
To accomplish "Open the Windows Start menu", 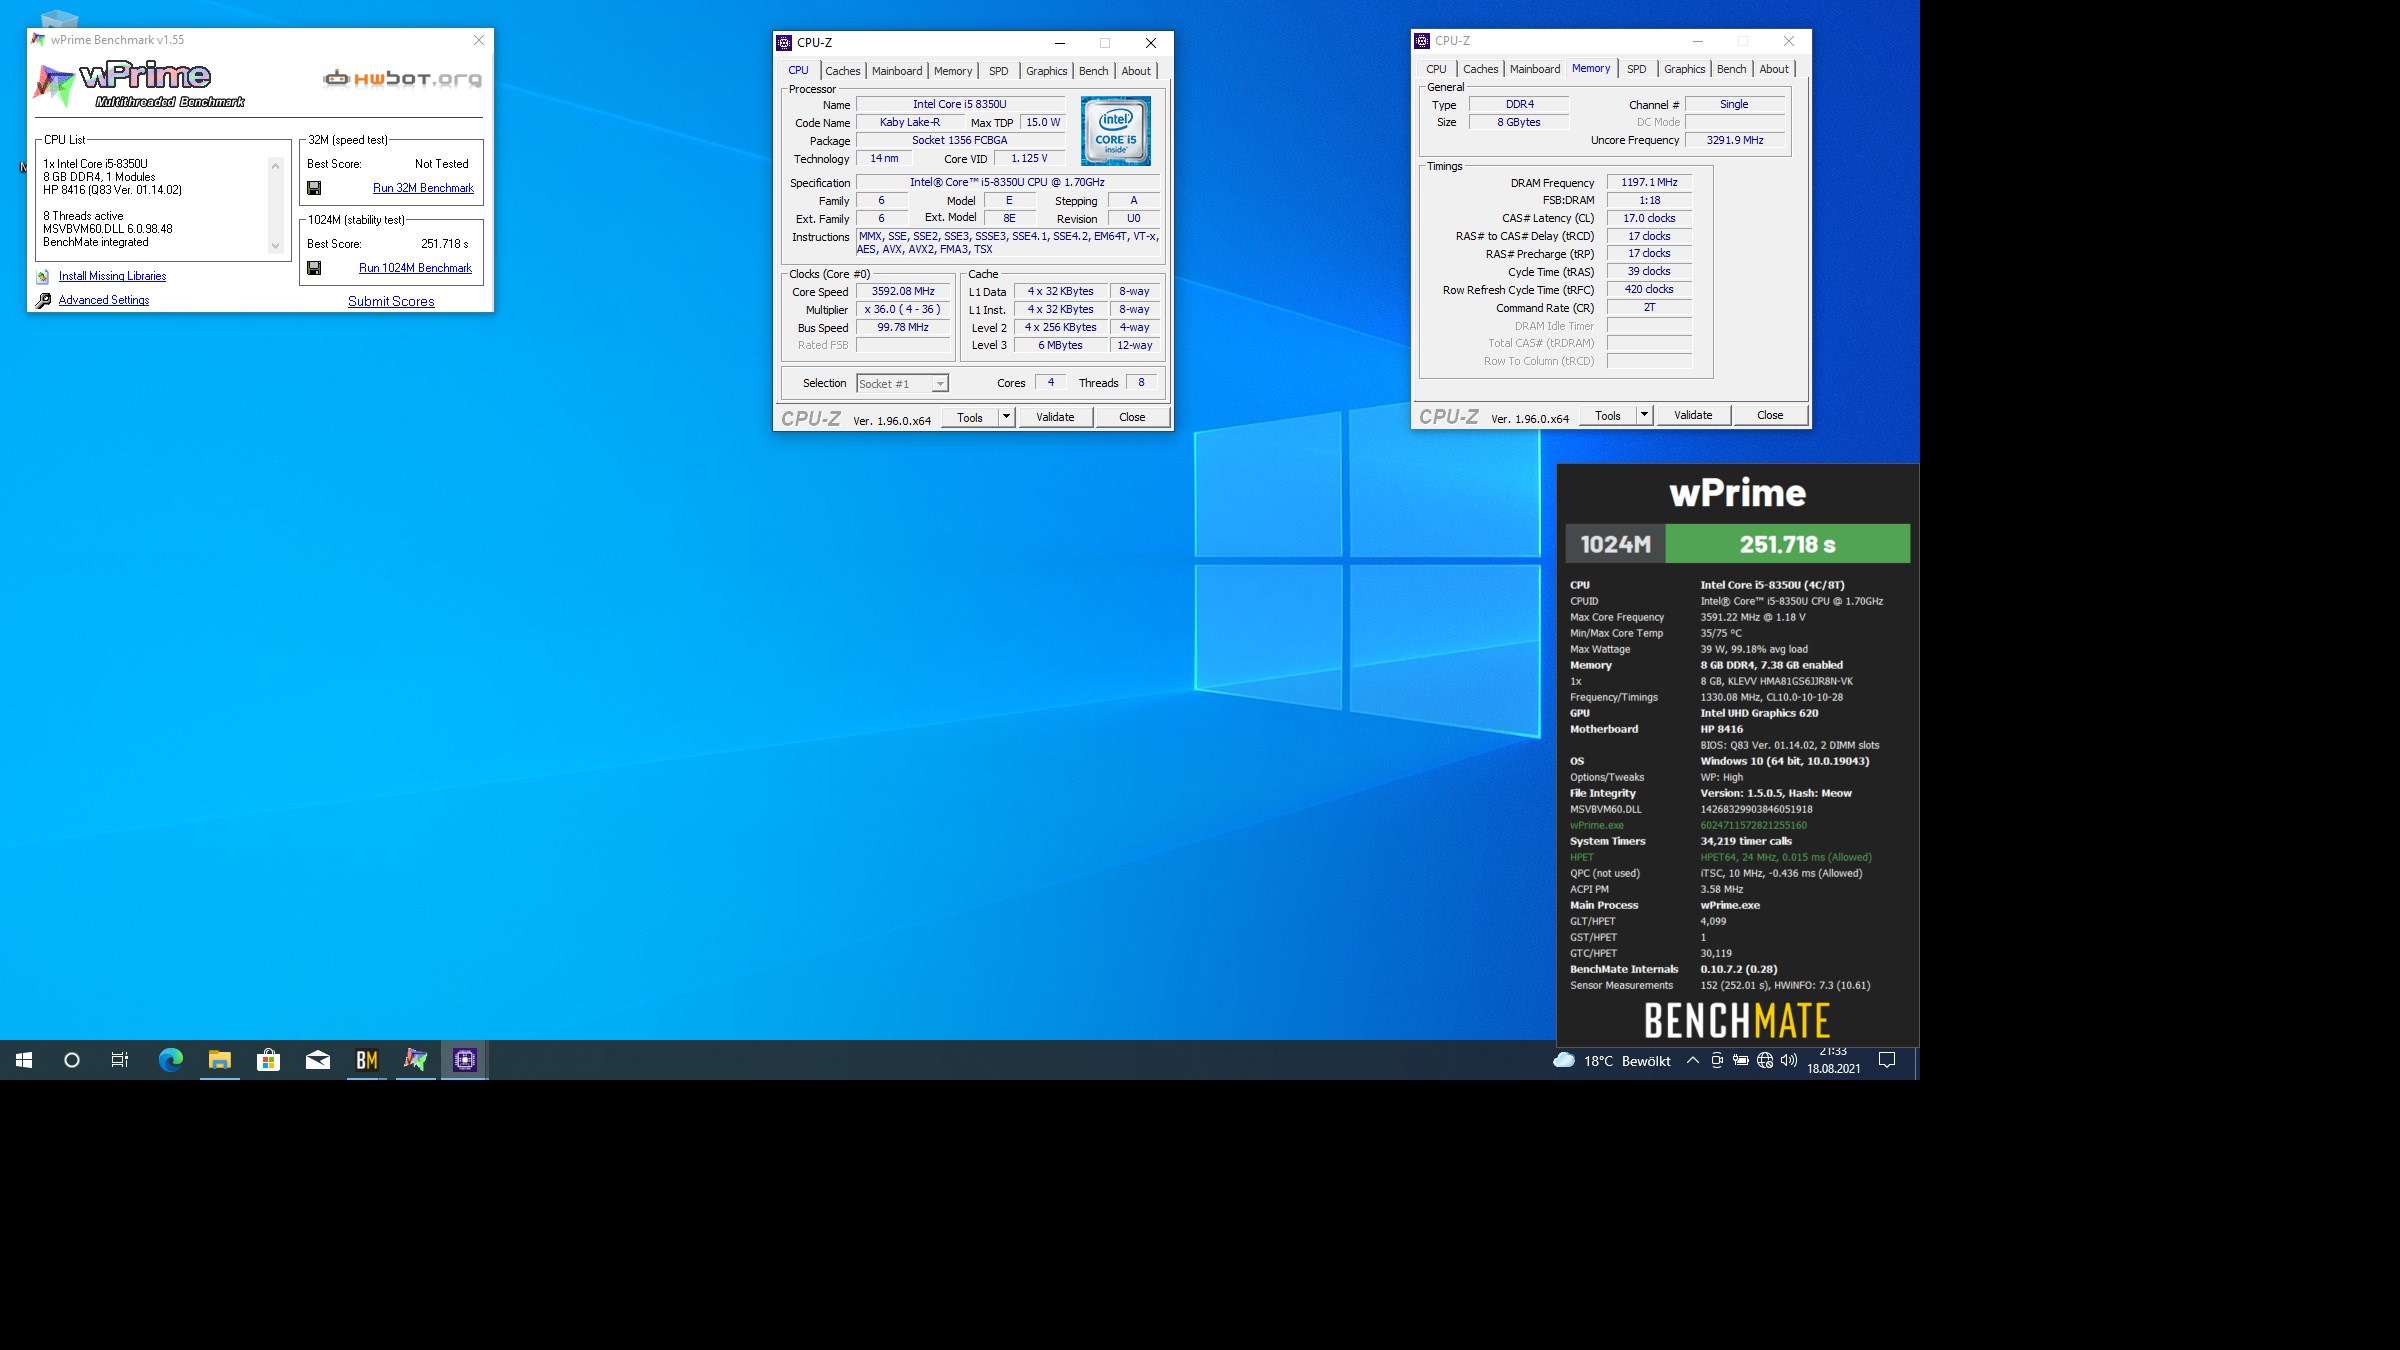I will [24, 1060].
